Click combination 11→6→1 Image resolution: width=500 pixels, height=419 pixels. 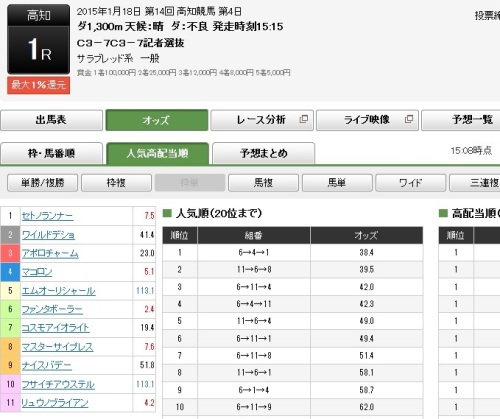254,373
